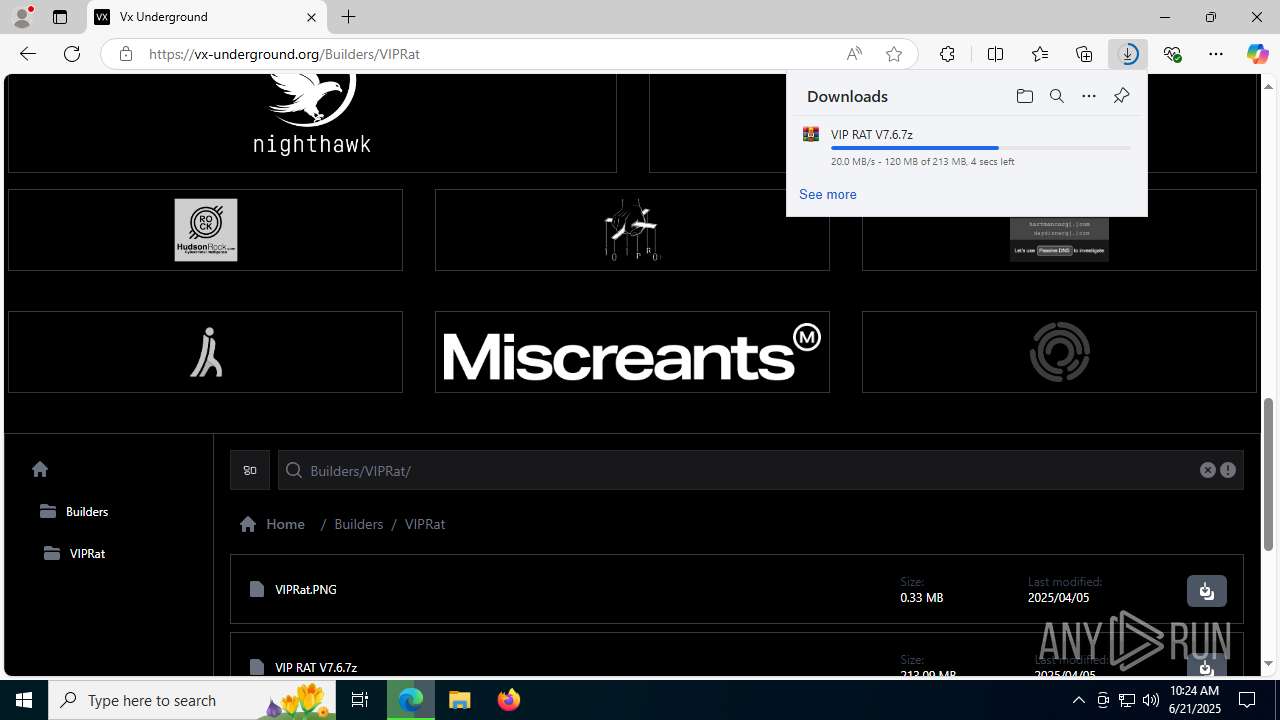The width and height of the screenshot is (1280, 720).
Task: Click See more in Downloads panel
Action: [x=827, y=194]
